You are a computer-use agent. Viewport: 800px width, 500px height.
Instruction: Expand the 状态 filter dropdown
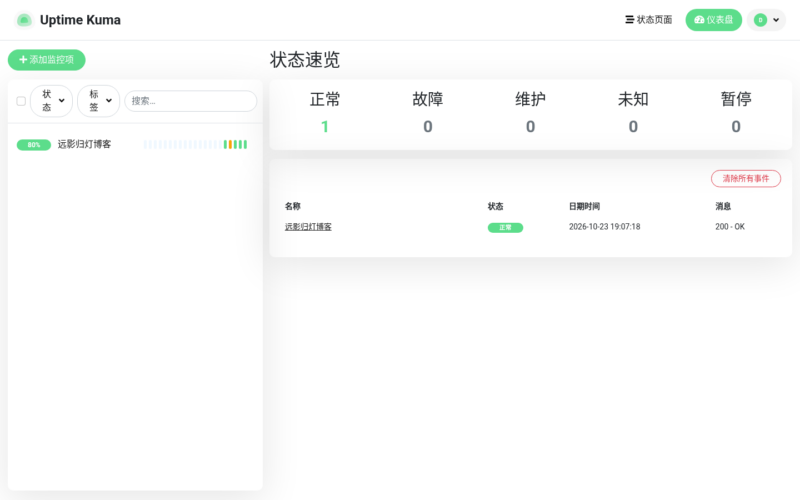[52, 101]
